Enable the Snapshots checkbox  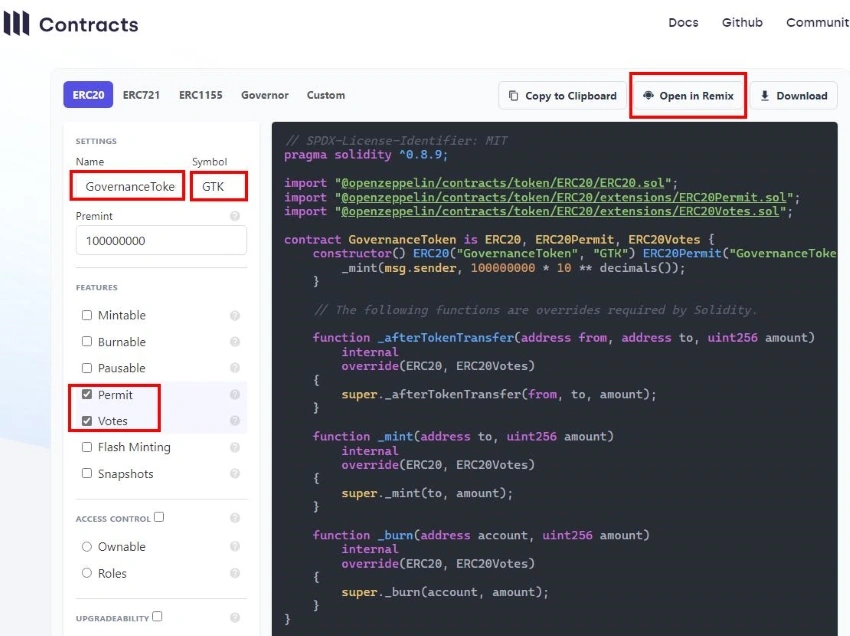(x=87, y=473)
